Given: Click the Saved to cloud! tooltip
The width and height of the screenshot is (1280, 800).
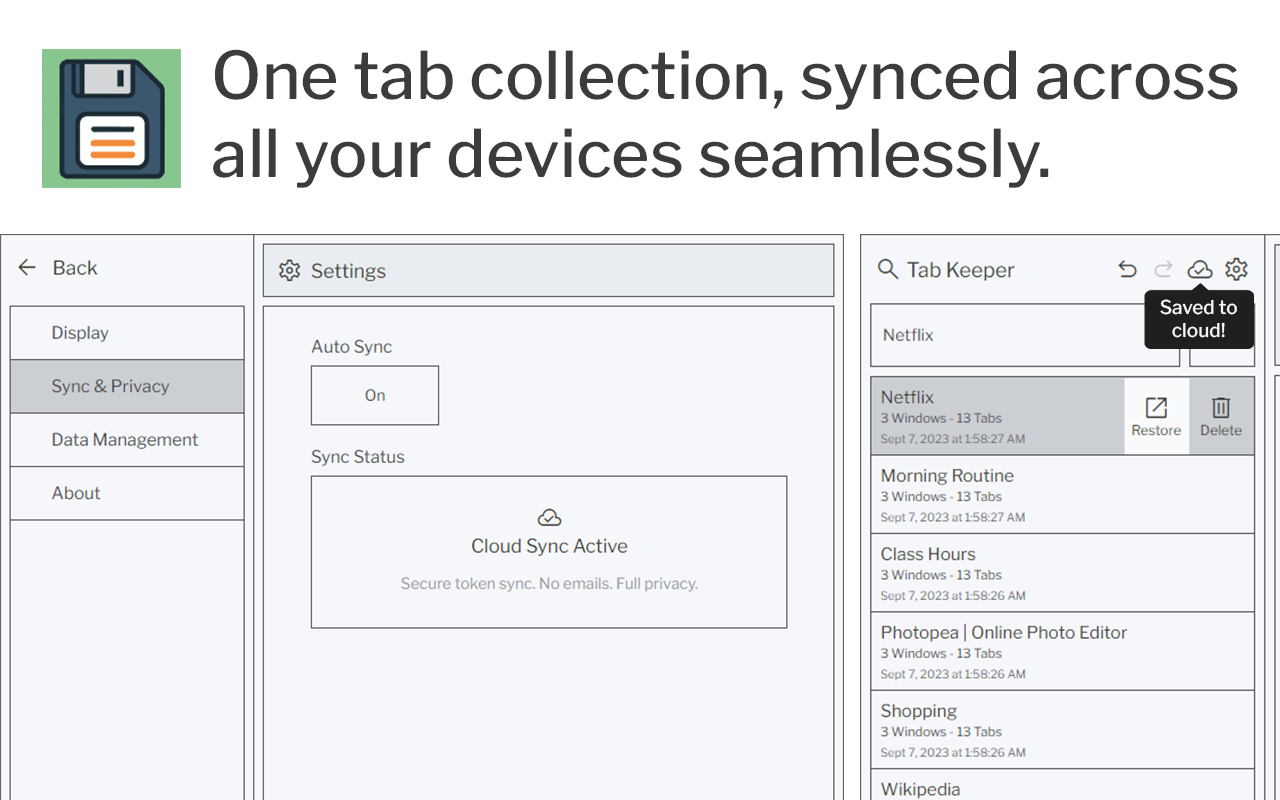Looking at the screenshot, I should pyautogui.click(x=1199, y=319).
